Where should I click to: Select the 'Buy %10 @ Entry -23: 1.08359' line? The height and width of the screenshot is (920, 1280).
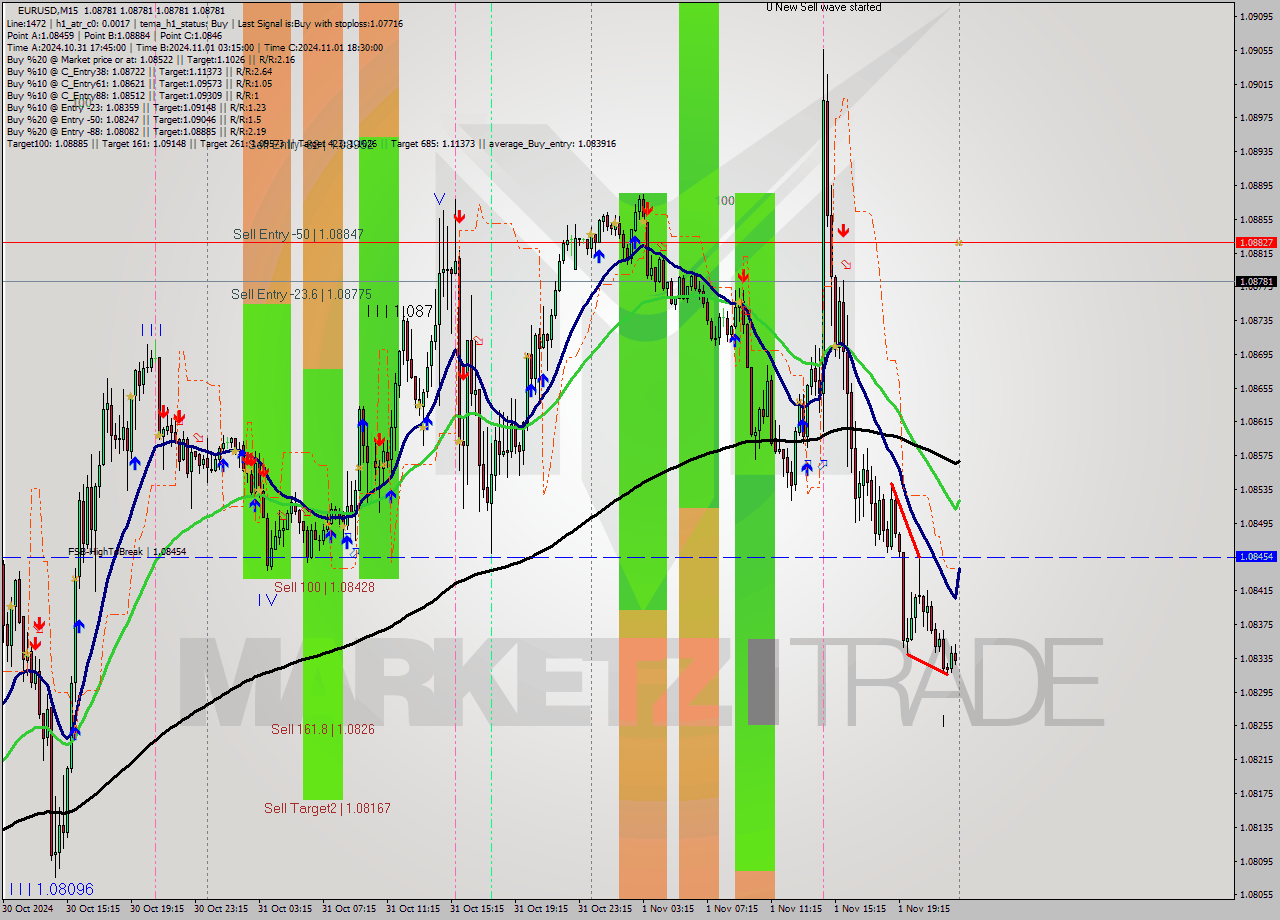136,107
